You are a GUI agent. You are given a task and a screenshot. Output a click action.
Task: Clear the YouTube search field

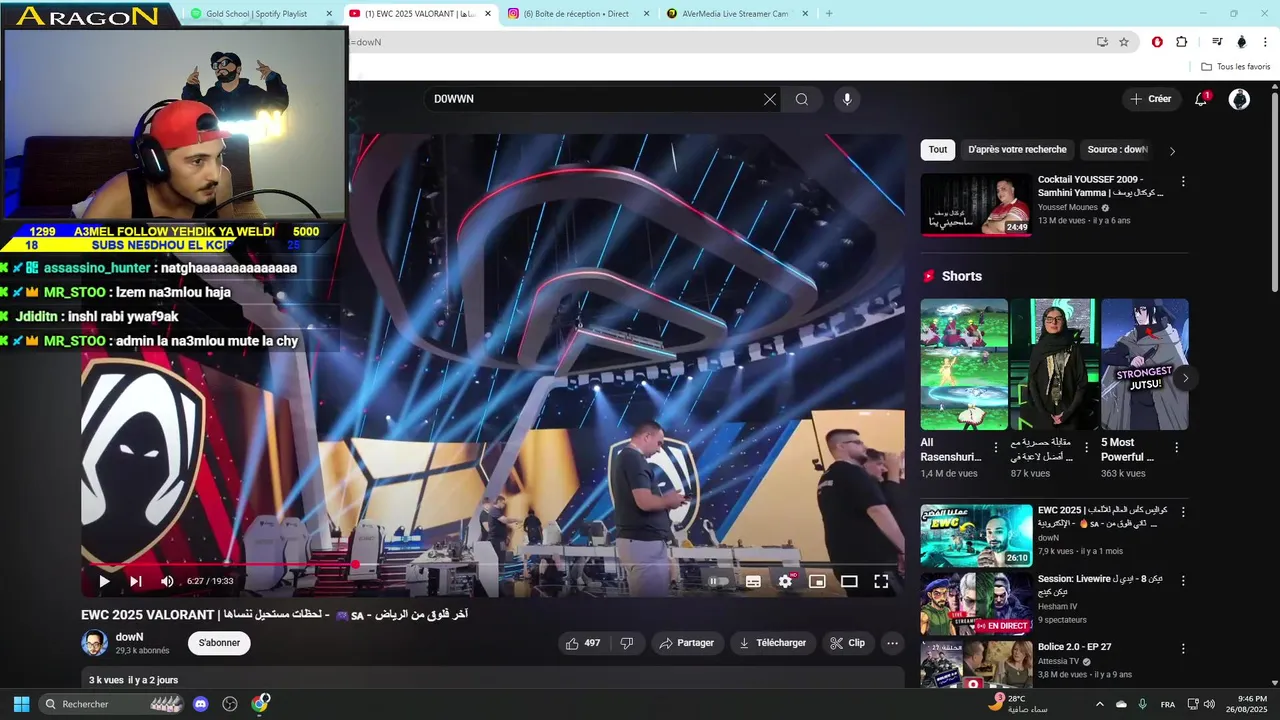point(770,99)
